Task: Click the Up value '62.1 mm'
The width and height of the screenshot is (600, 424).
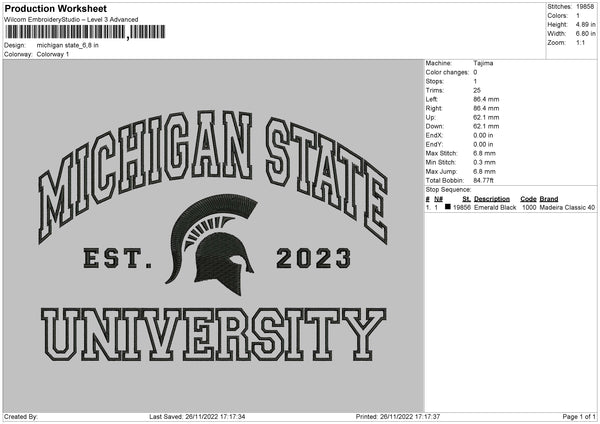Action: [486, 117]
